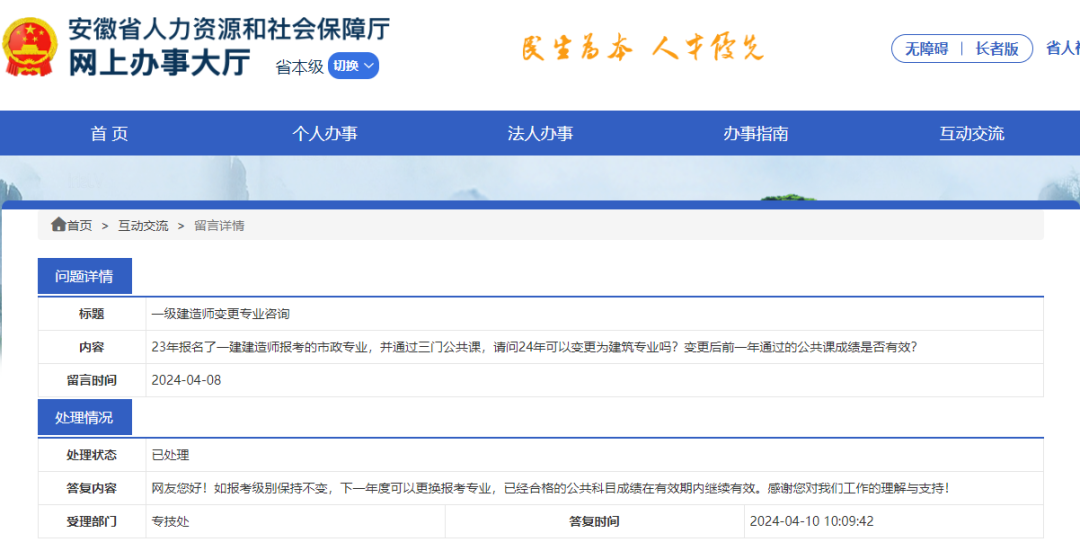The width and height of the screenshot is (1080, 542).
Task: Open the 个人办事 navigation tab
Action: (x=324, y=134)
